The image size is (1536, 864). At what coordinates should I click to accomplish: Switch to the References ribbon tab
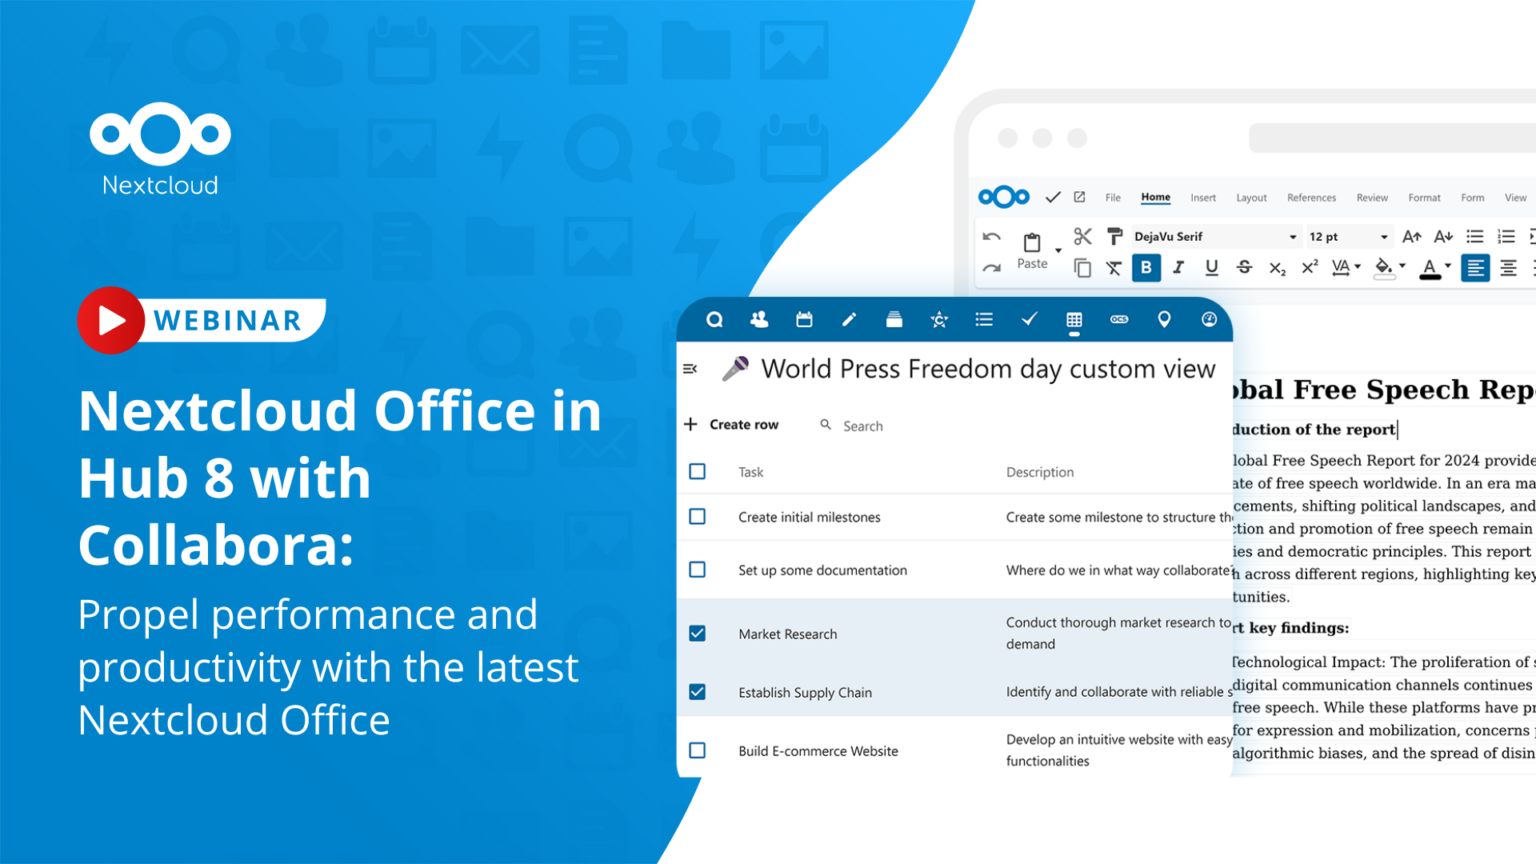(x=1311, y=197)
